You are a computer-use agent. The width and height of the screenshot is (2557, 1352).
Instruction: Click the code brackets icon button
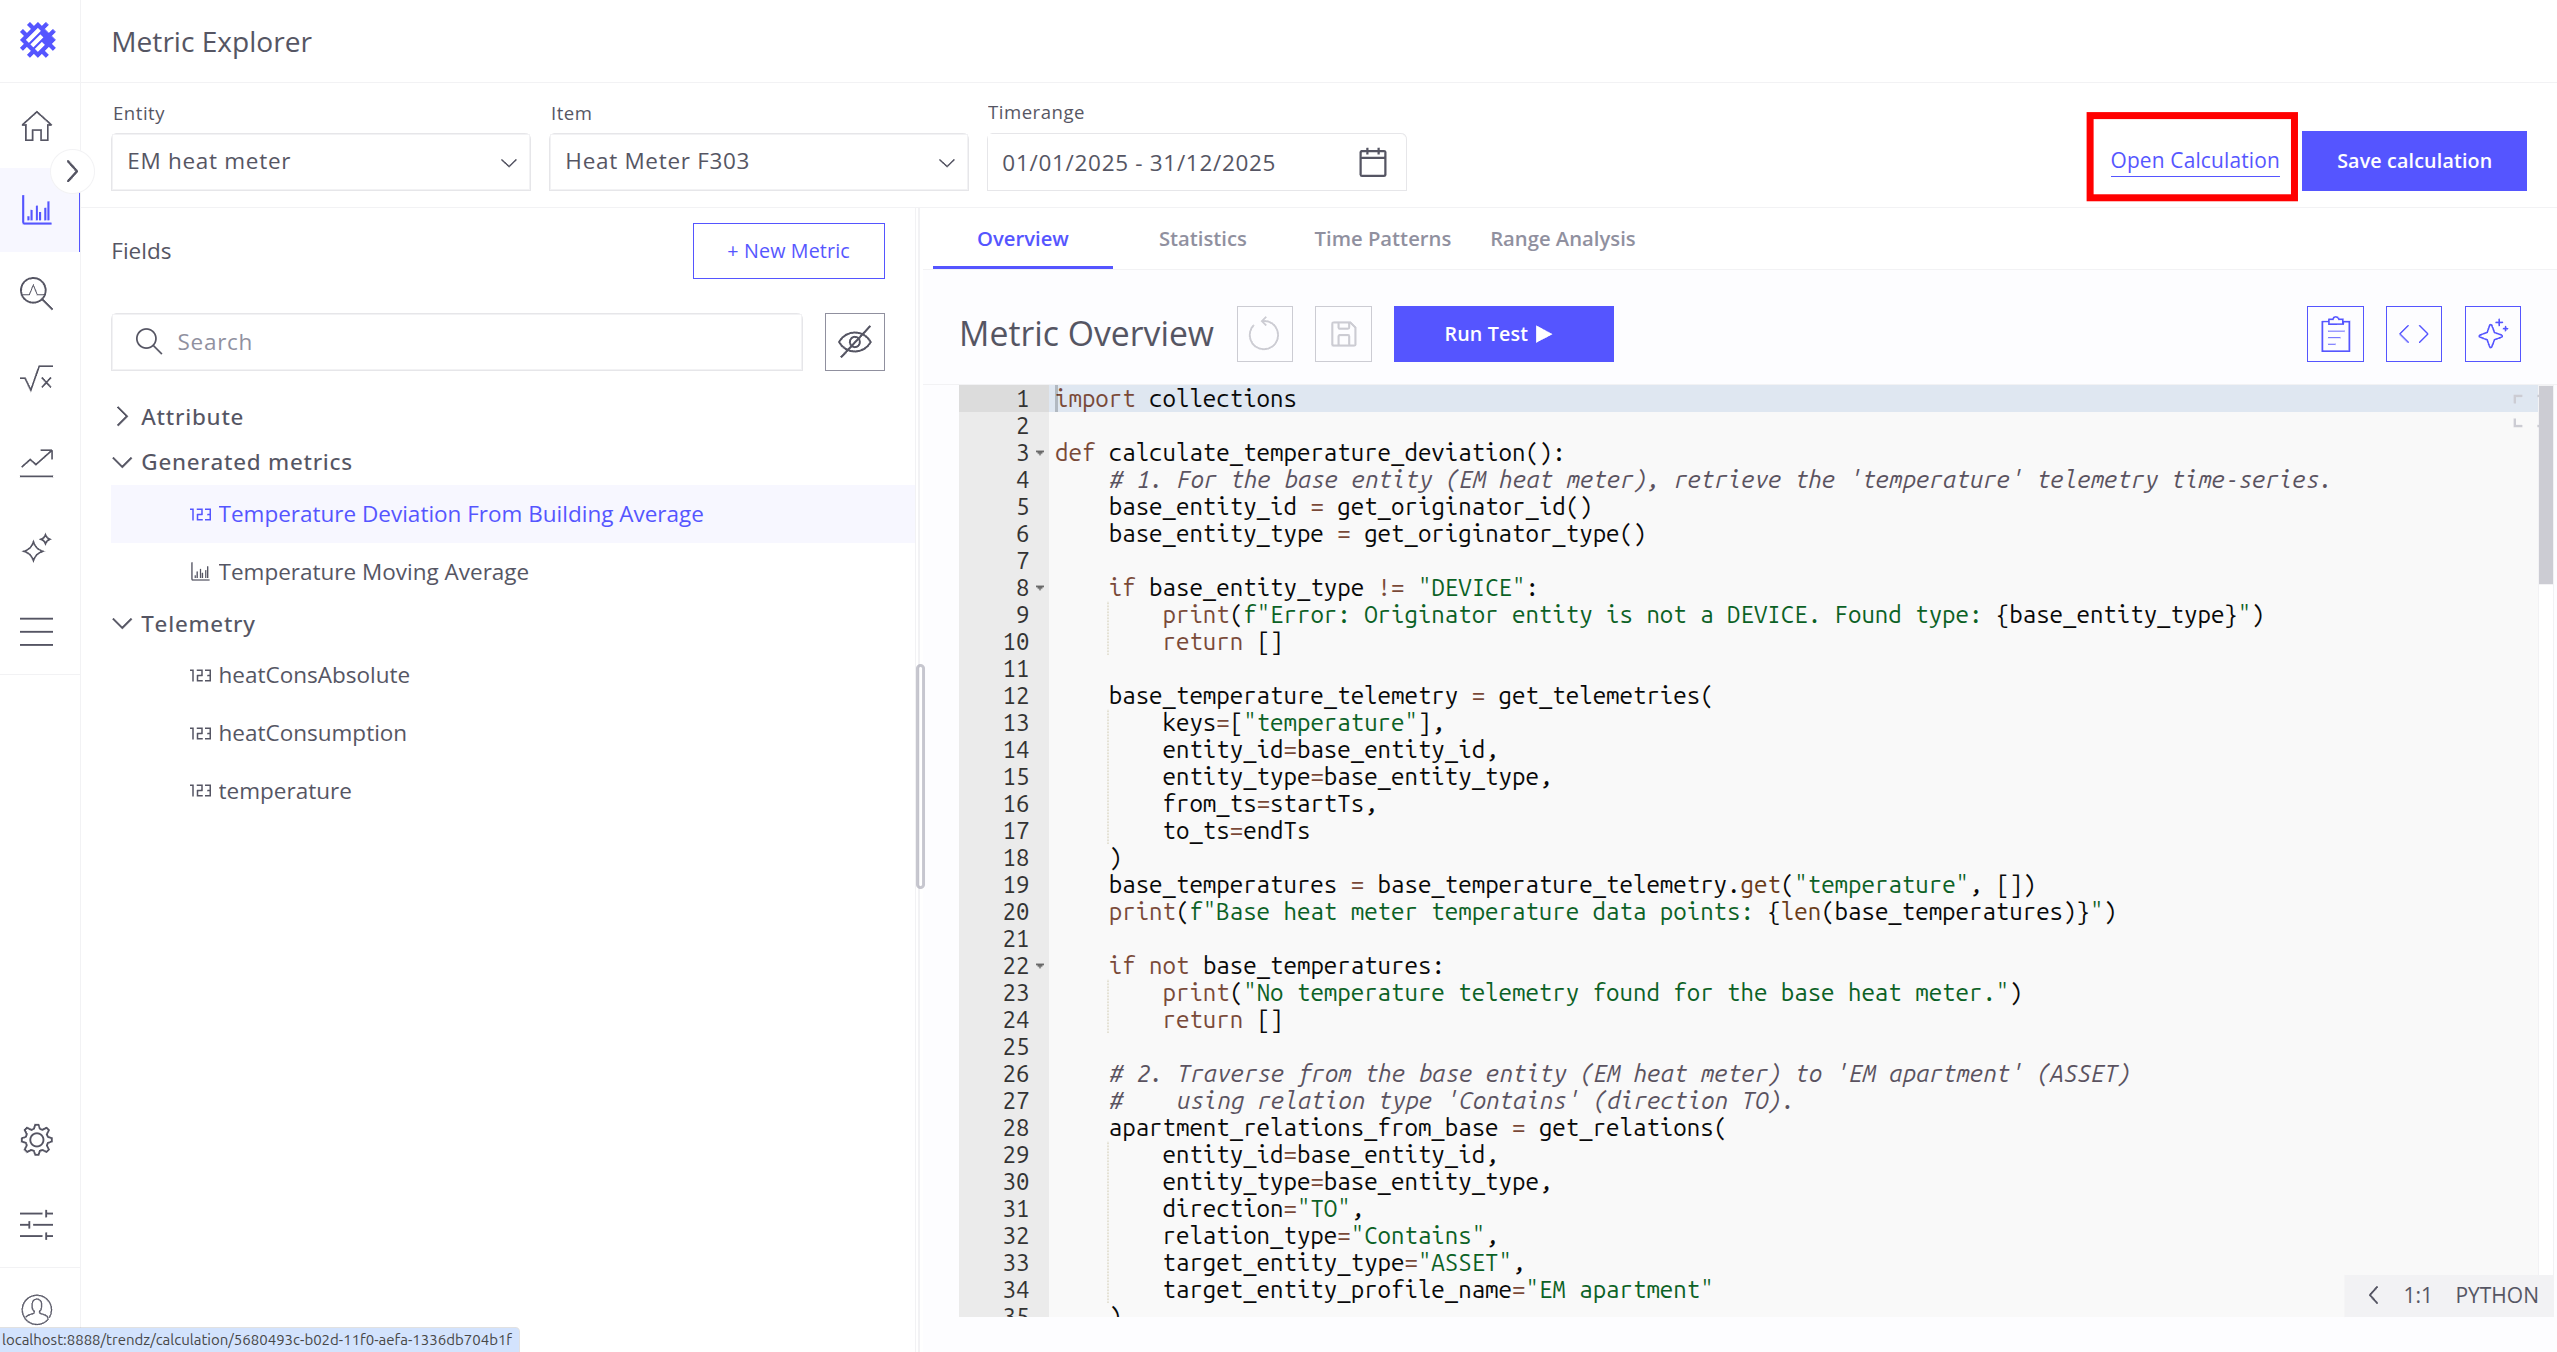[x=2413, y=334]
